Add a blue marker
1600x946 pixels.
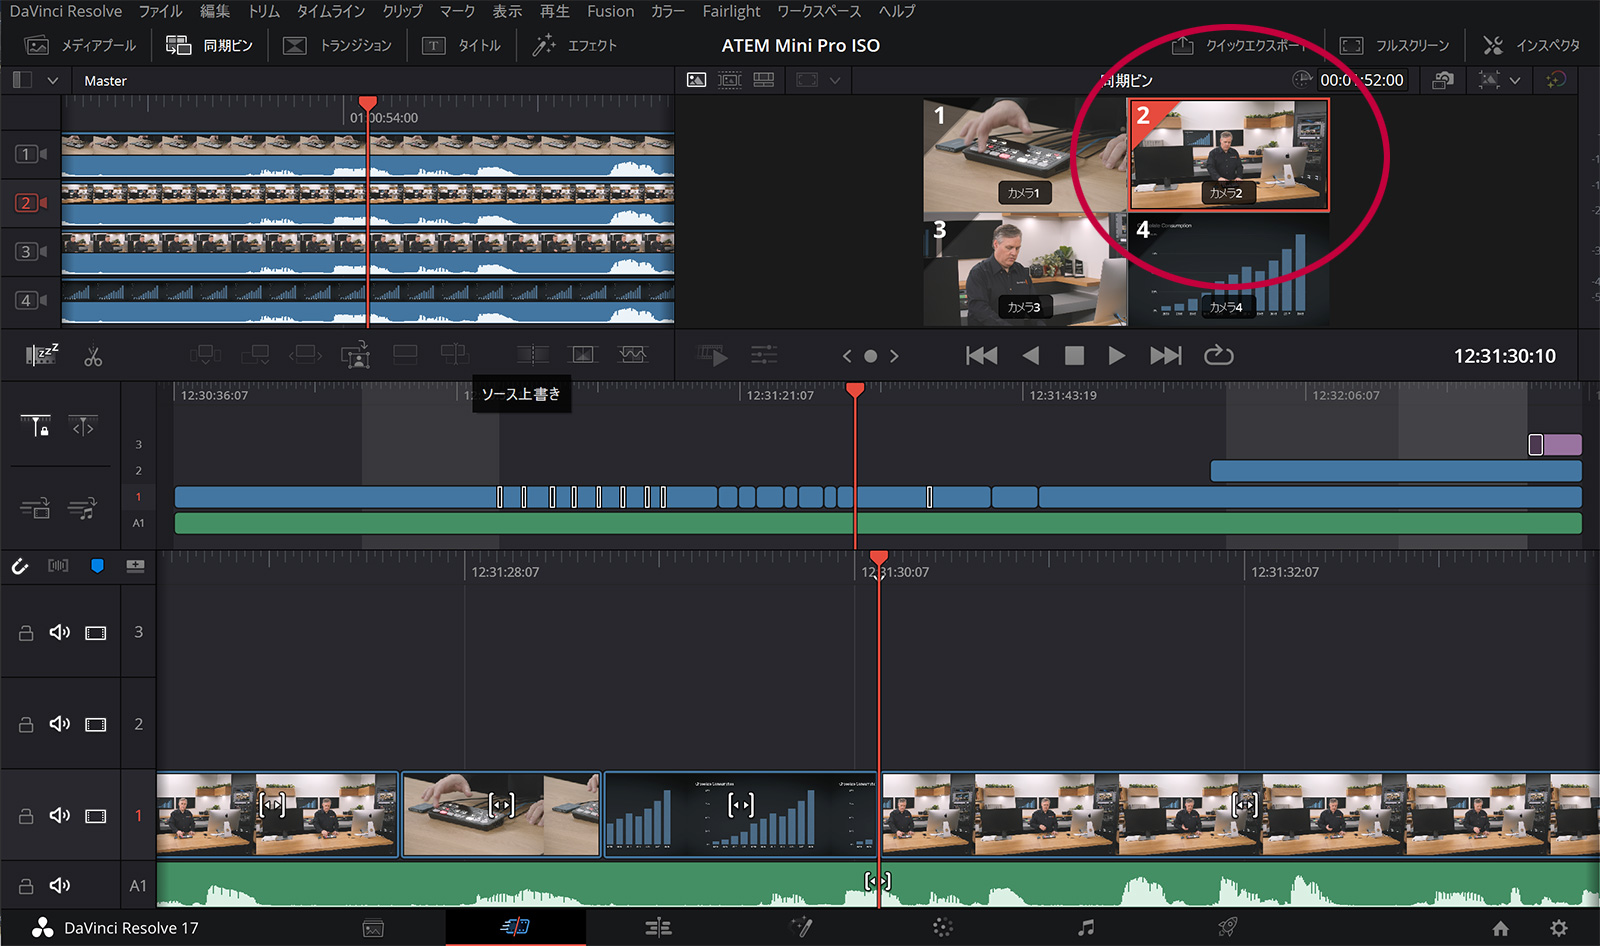(x=97, y=566)
